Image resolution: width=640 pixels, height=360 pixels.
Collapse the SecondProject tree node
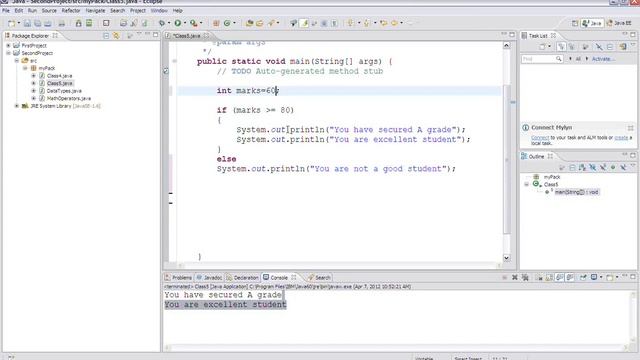point(8,53)
